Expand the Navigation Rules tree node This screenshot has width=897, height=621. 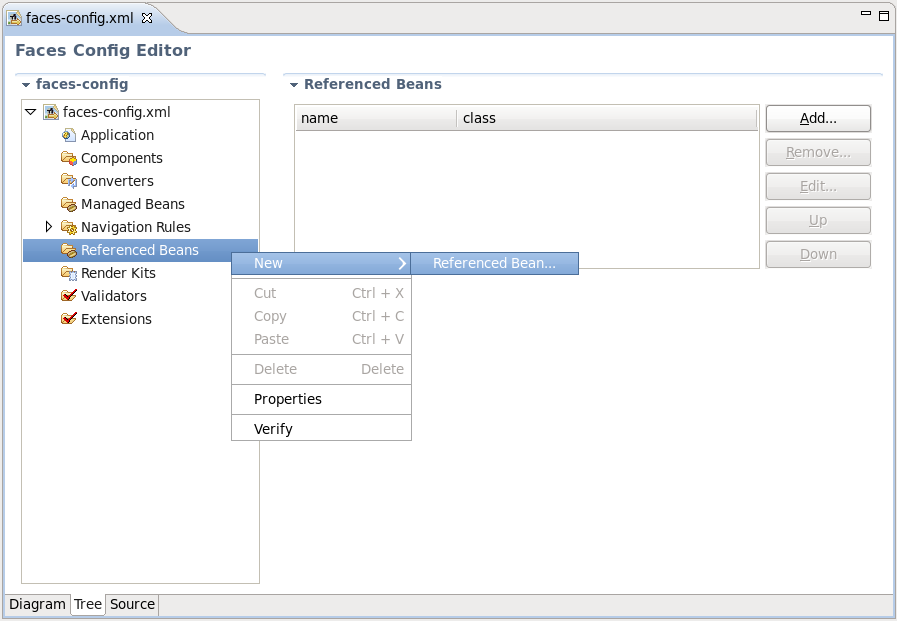pos(49,227)
